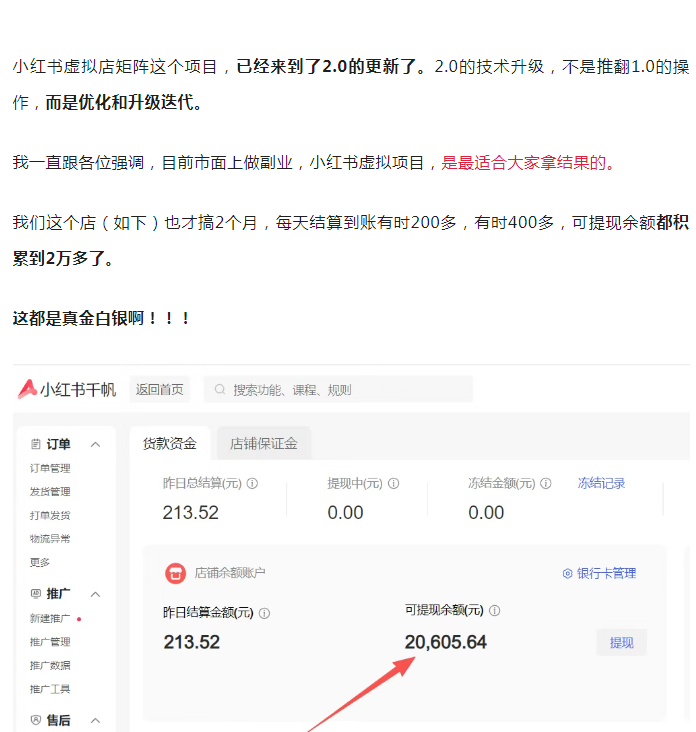
Task: Click the 银行卡管理 gear icon
Action: point(567,573)
